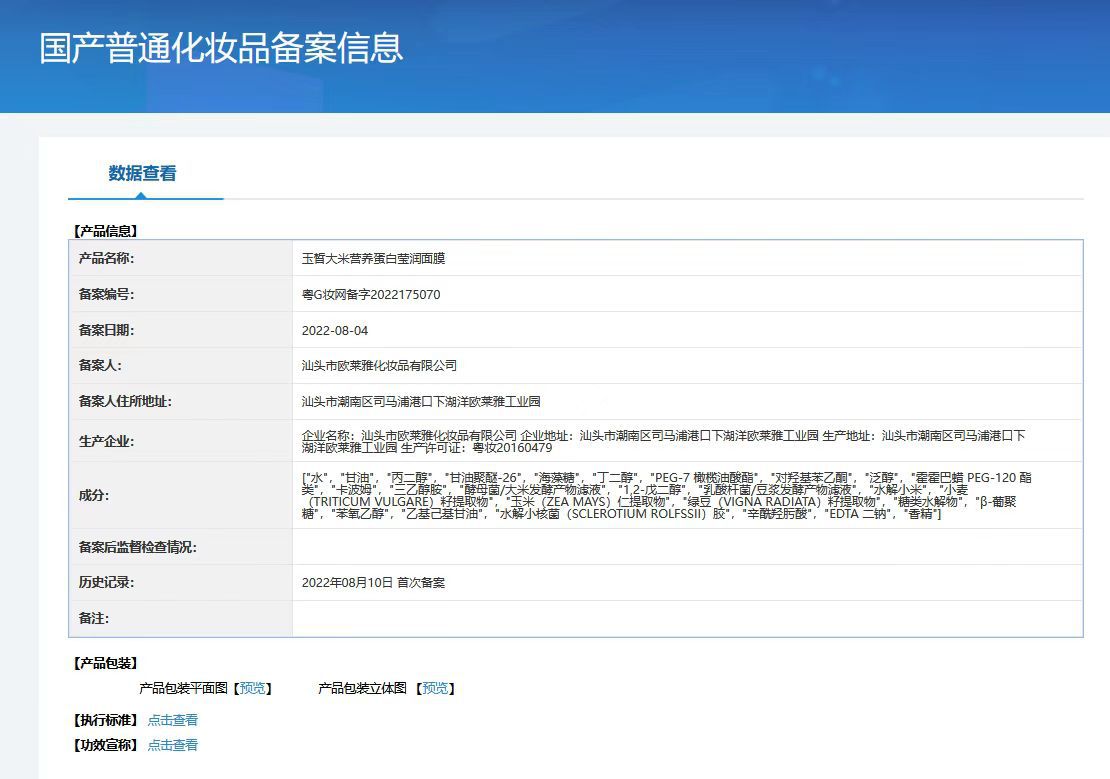Click the 备注: row label
This screenshot has height=779, width=1110.
tap(93, 618)
